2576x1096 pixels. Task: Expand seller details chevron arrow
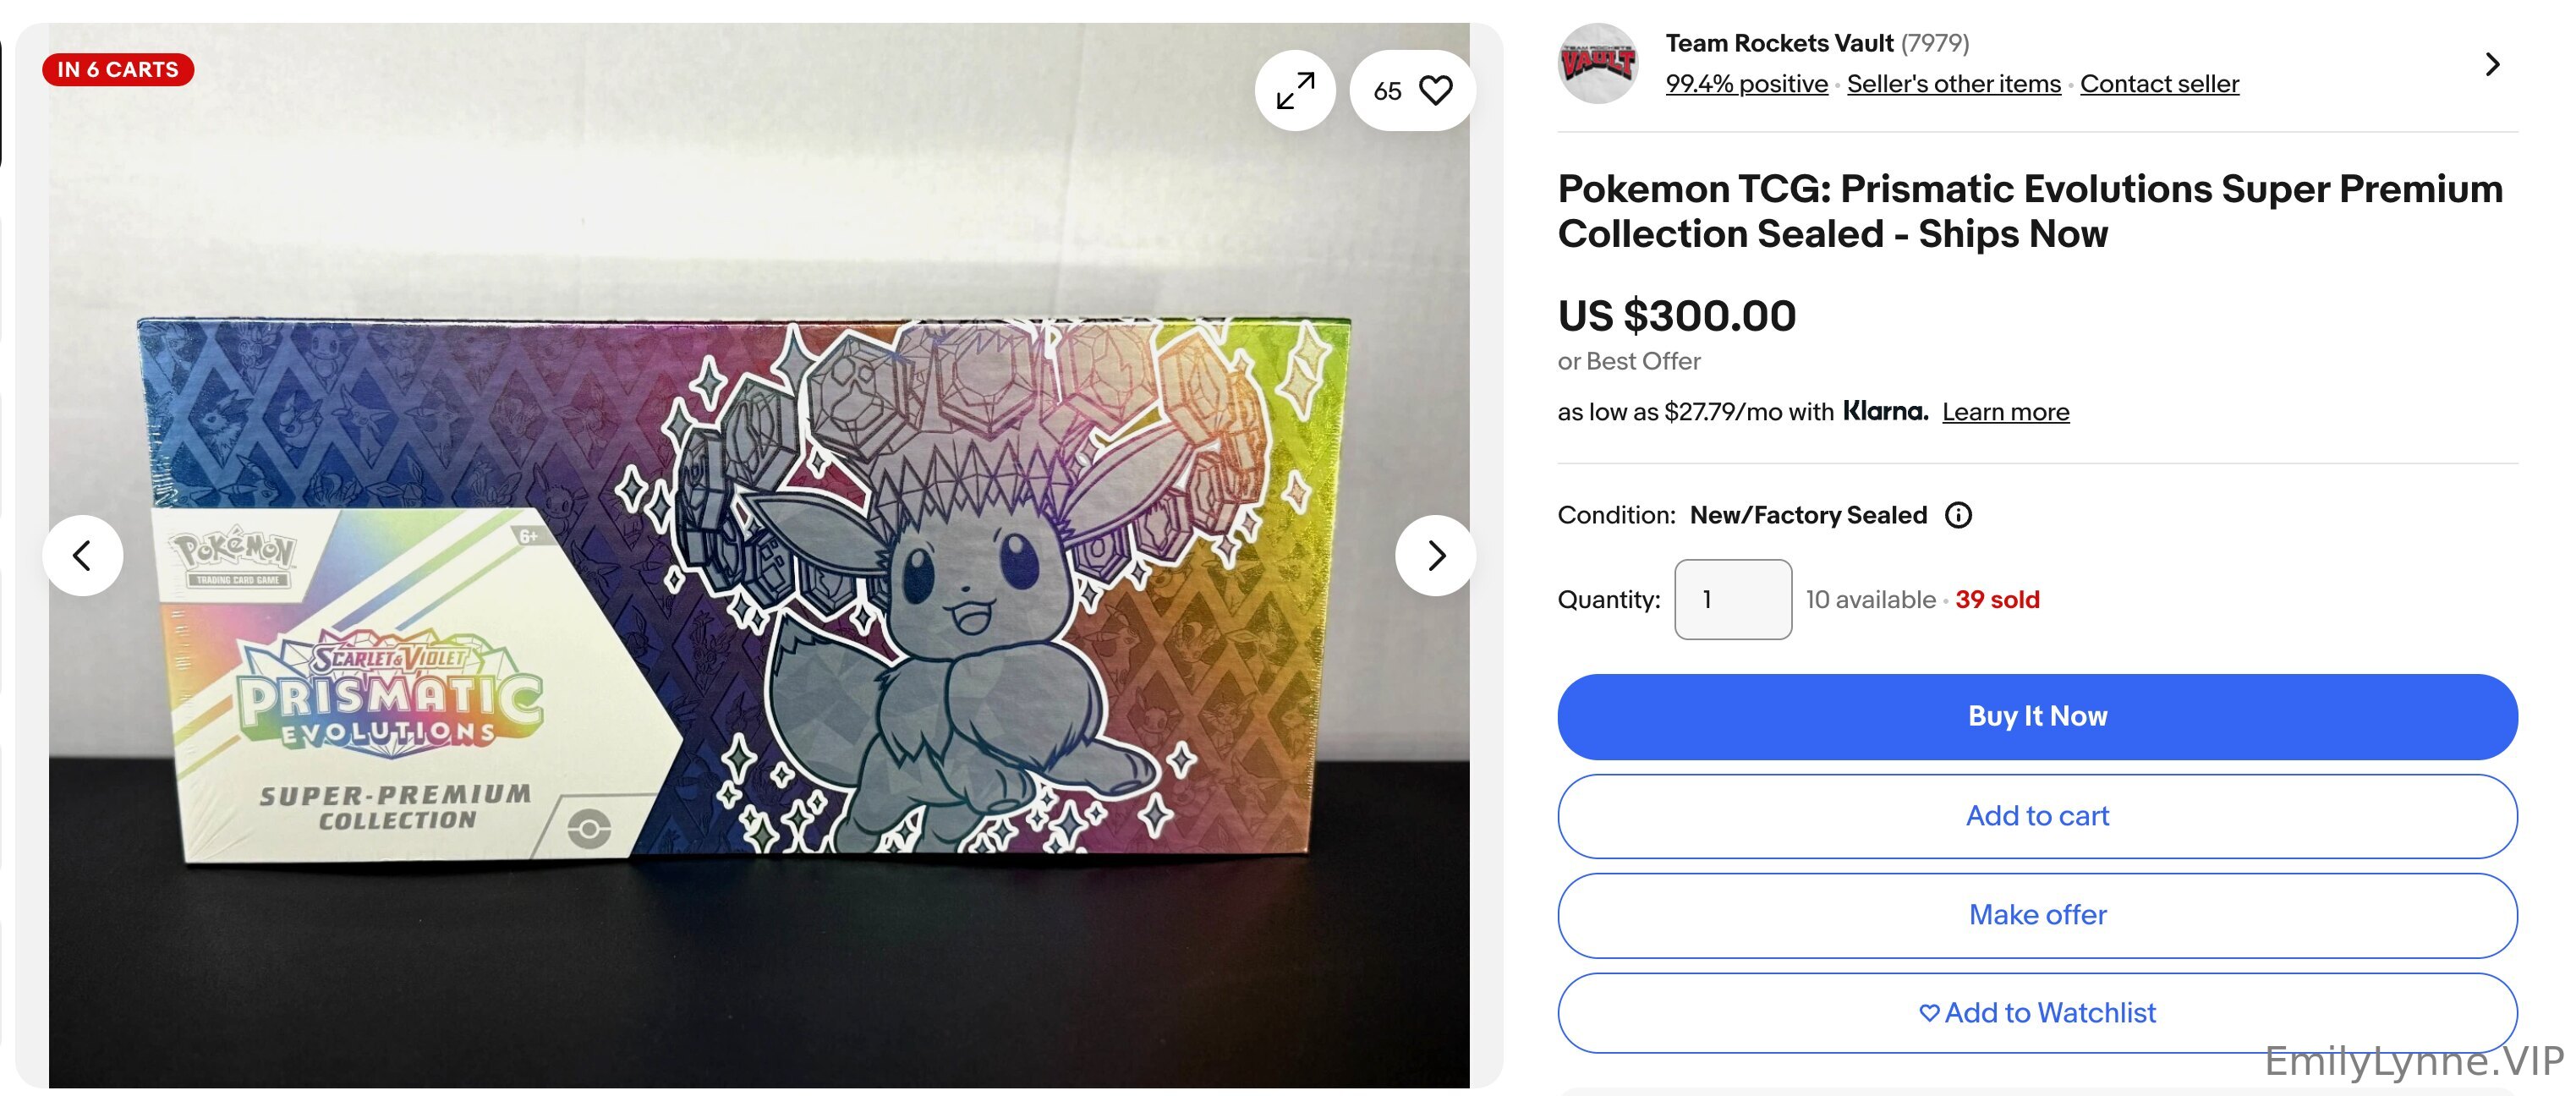[x=2492, y=64]
